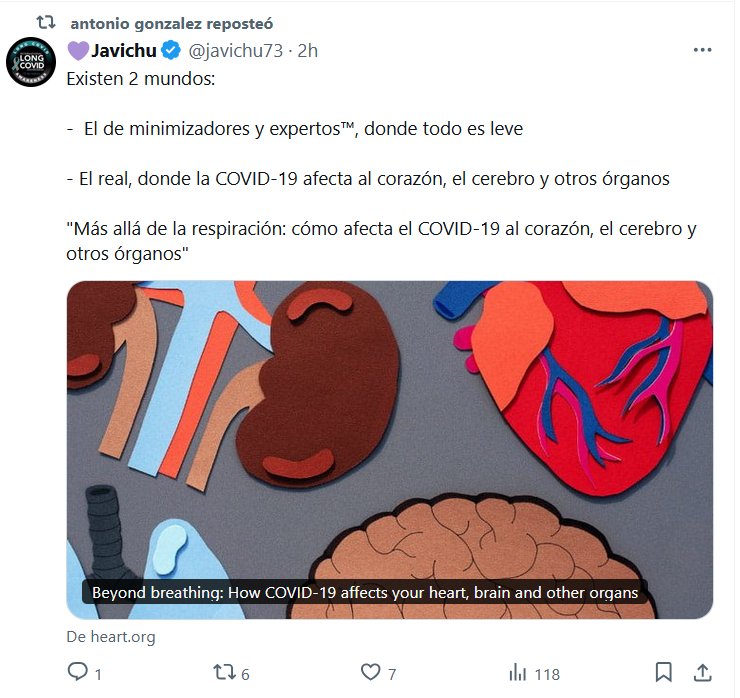Open the De heart.org source link
The width and height of the screenshot is (740, 698).
pos(111,637)
